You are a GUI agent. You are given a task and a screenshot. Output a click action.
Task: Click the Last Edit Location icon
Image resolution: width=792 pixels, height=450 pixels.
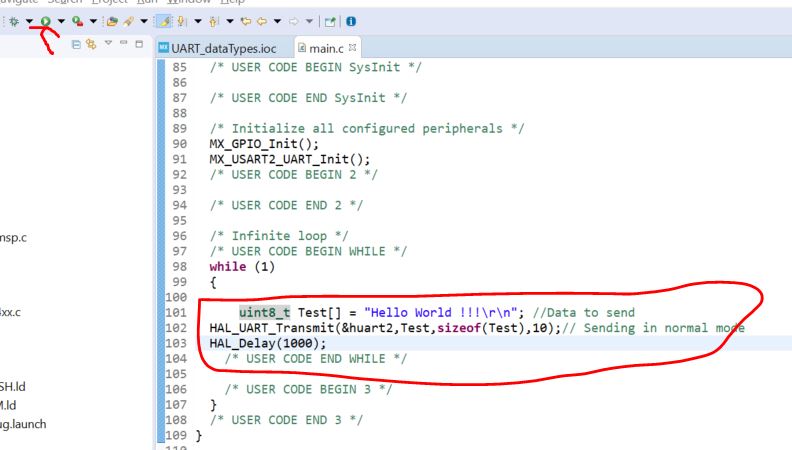click(246, 21)
